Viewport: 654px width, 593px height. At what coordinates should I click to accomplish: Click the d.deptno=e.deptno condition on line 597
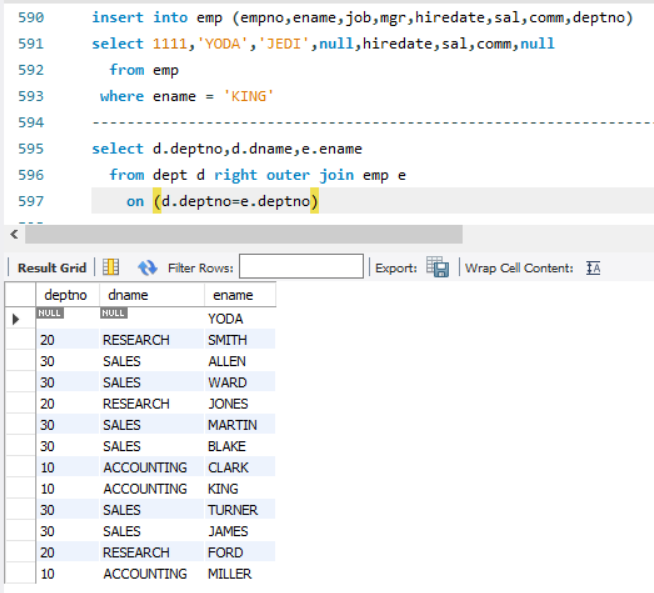pos(236,201)
